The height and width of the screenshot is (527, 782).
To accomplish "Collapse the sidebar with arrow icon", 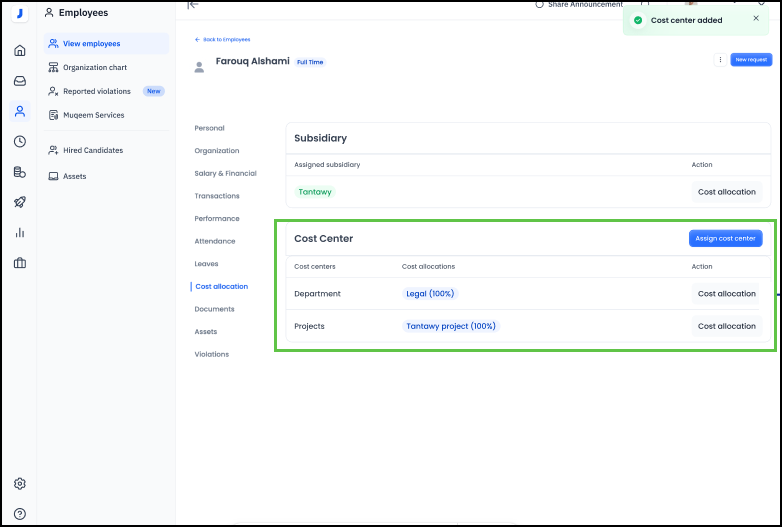I will [x=193, y=6].
